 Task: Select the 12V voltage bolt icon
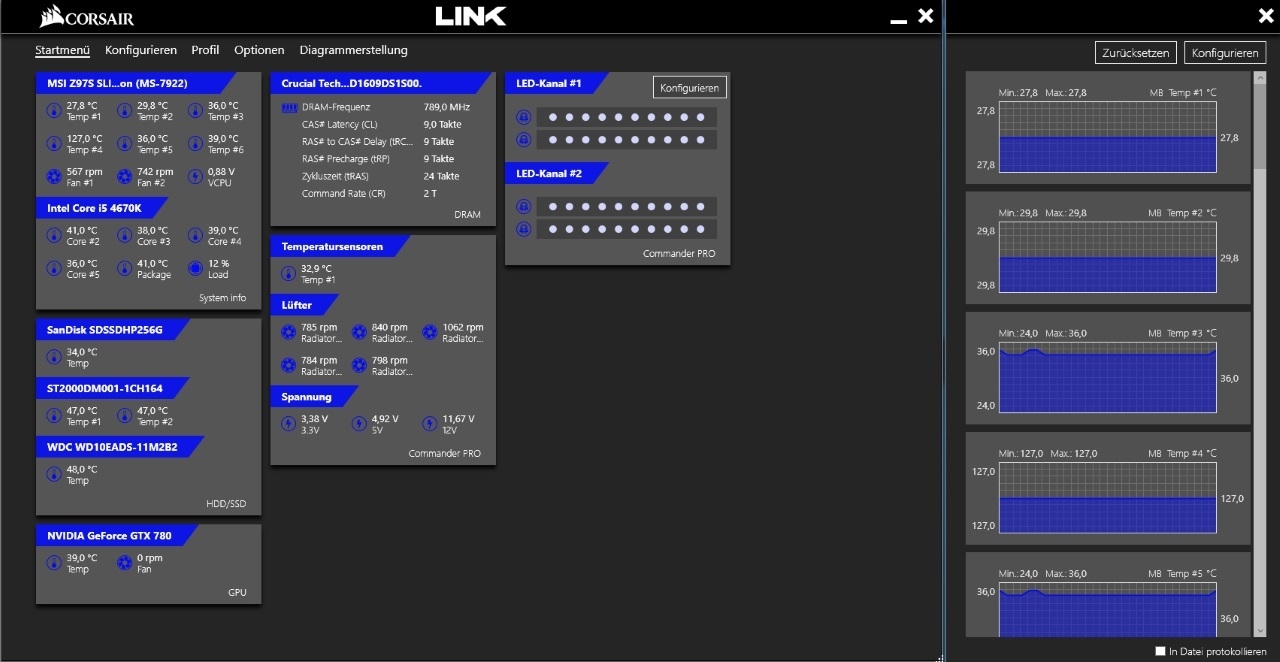click(x=430, y=425)
